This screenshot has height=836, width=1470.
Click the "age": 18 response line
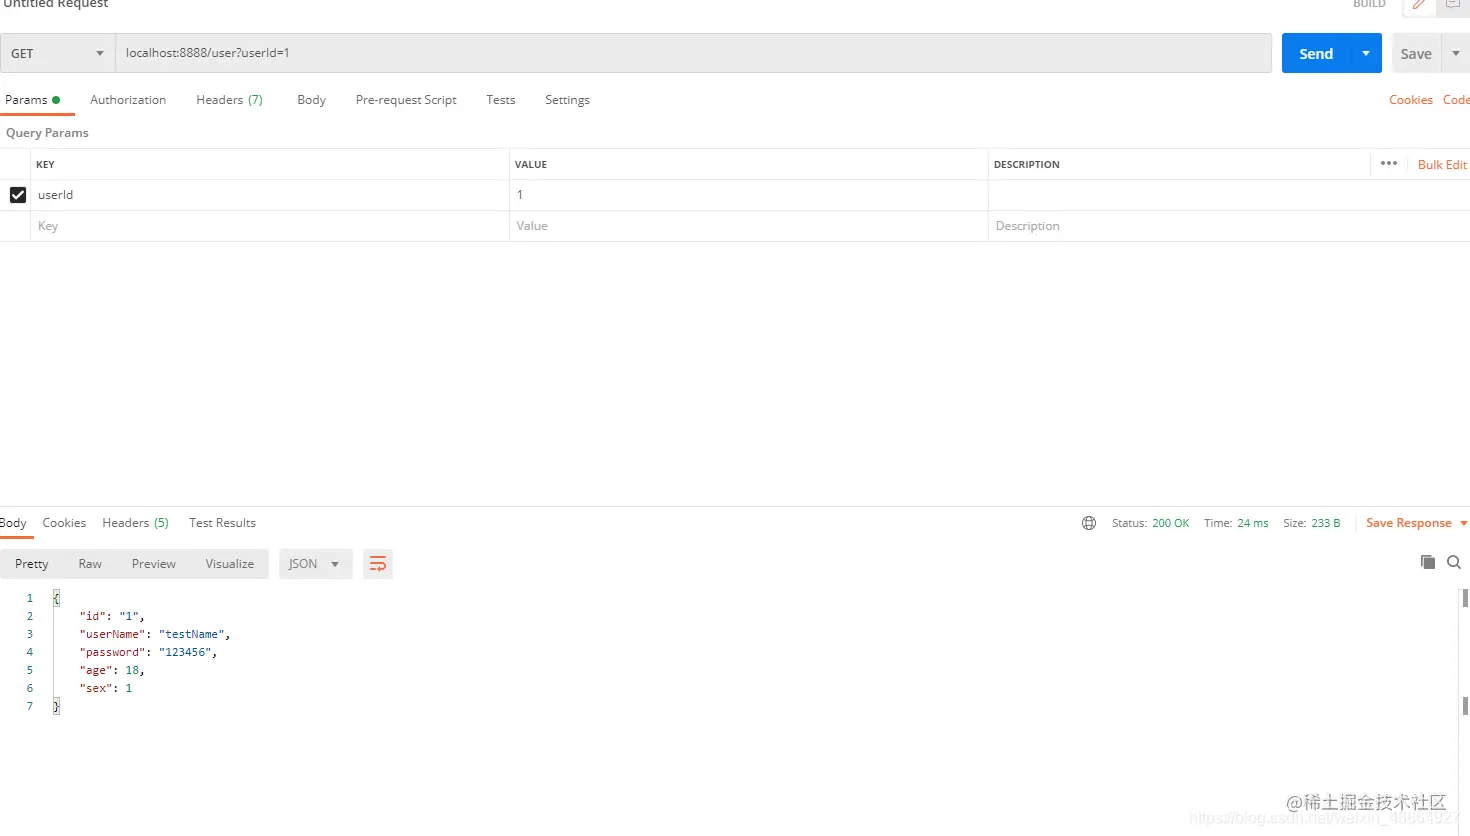(112, 670)
